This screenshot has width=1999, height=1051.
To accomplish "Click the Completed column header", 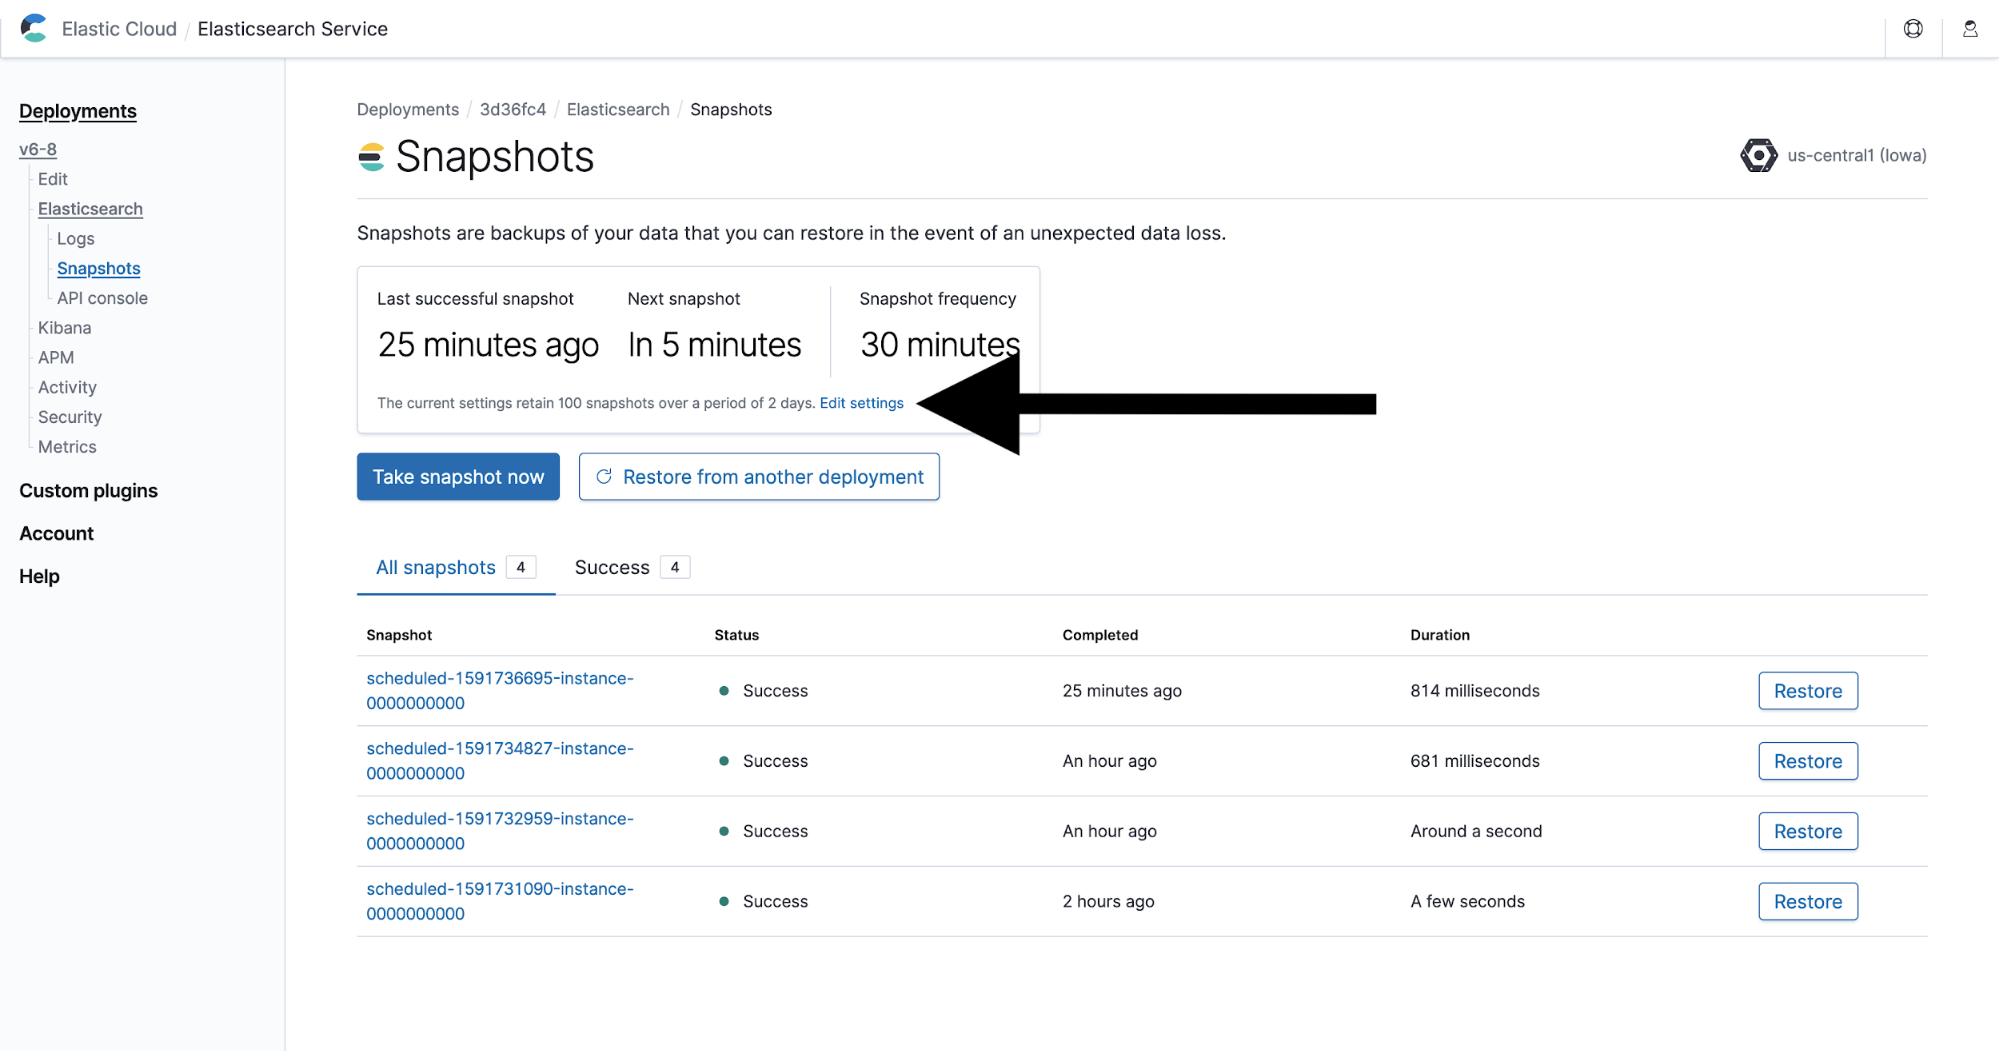I will [x=1100, y=635].
